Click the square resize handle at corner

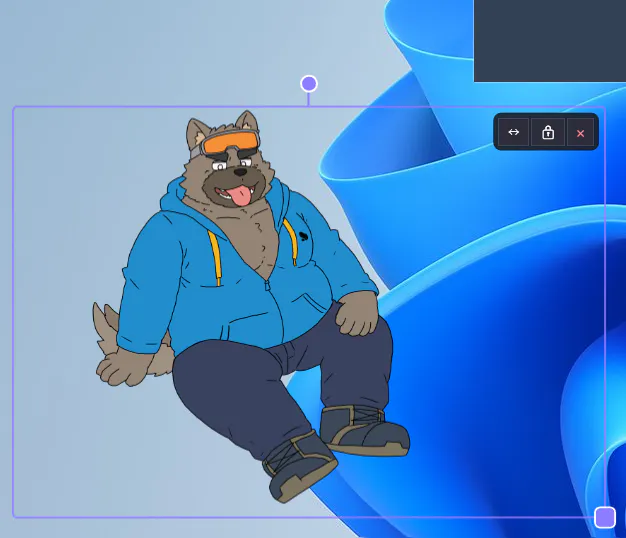(605, 517)
